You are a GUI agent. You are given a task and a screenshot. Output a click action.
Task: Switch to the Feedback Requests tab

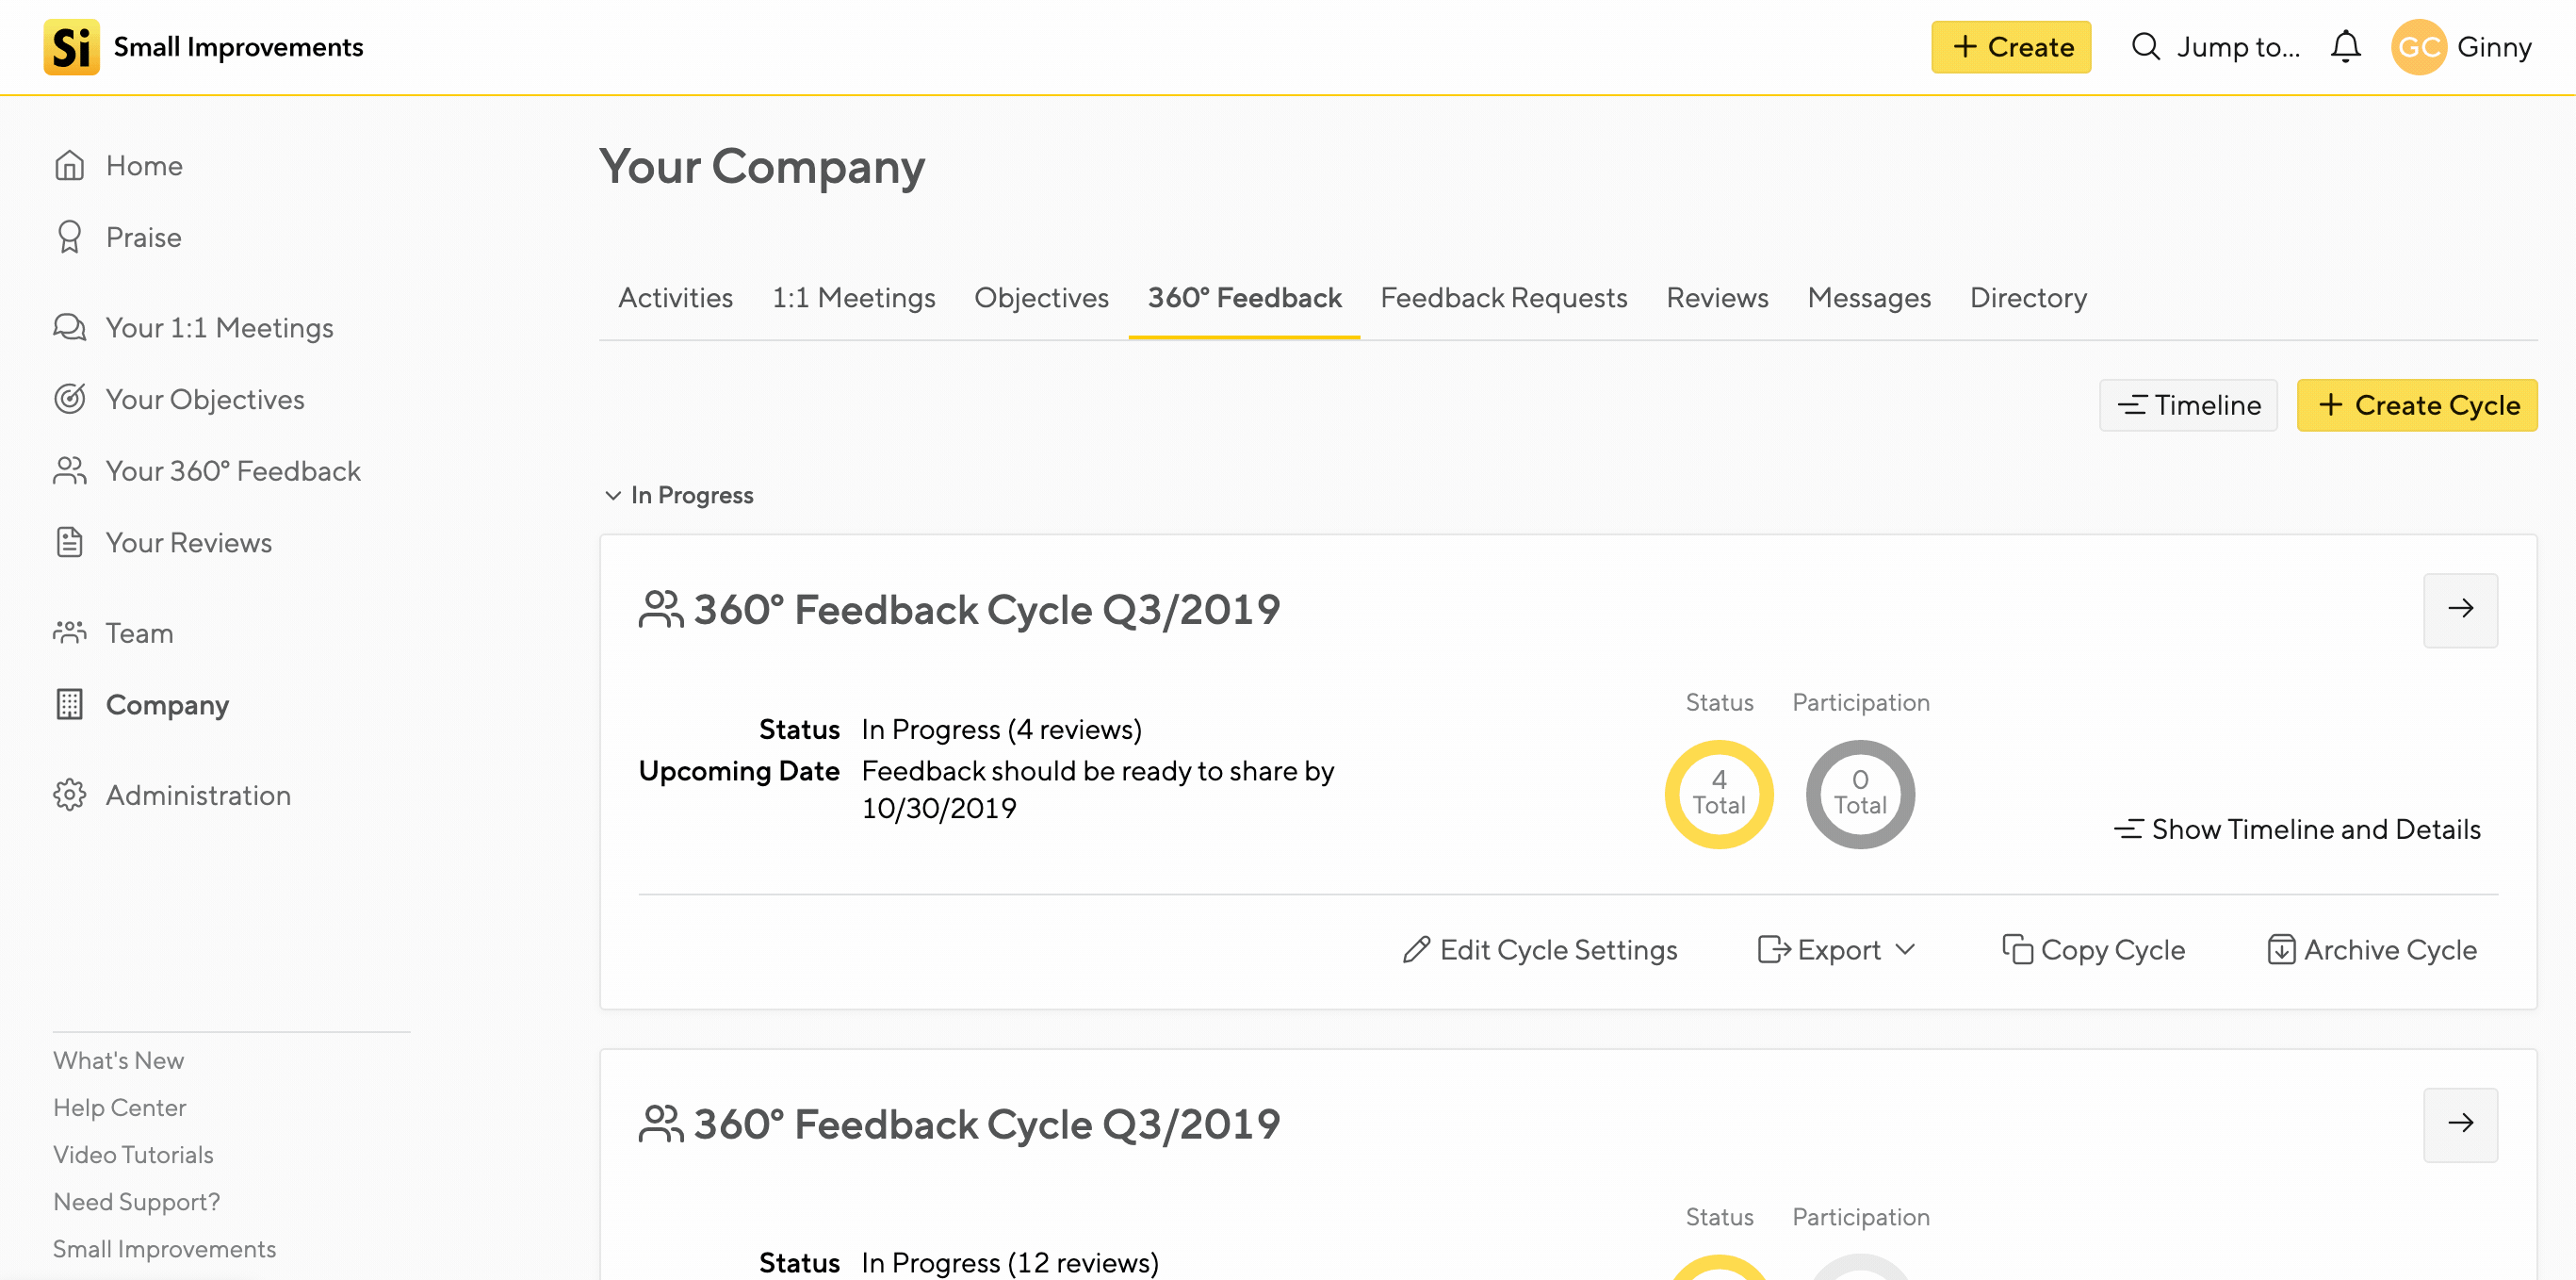1503,298
